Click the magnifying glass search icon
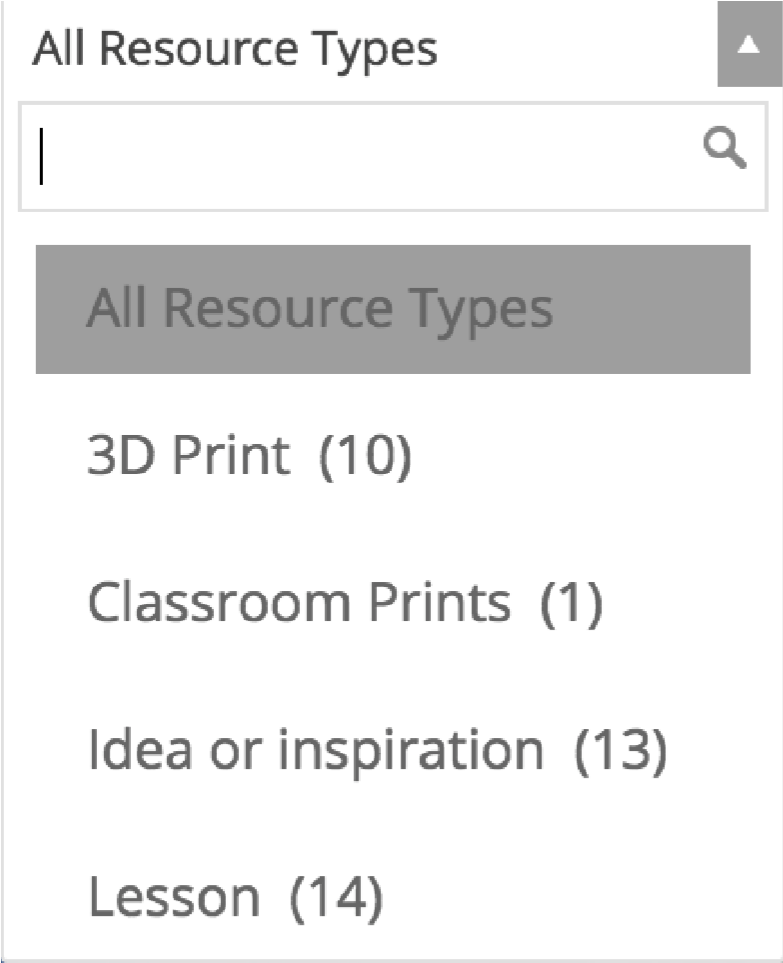 point(725,147)
